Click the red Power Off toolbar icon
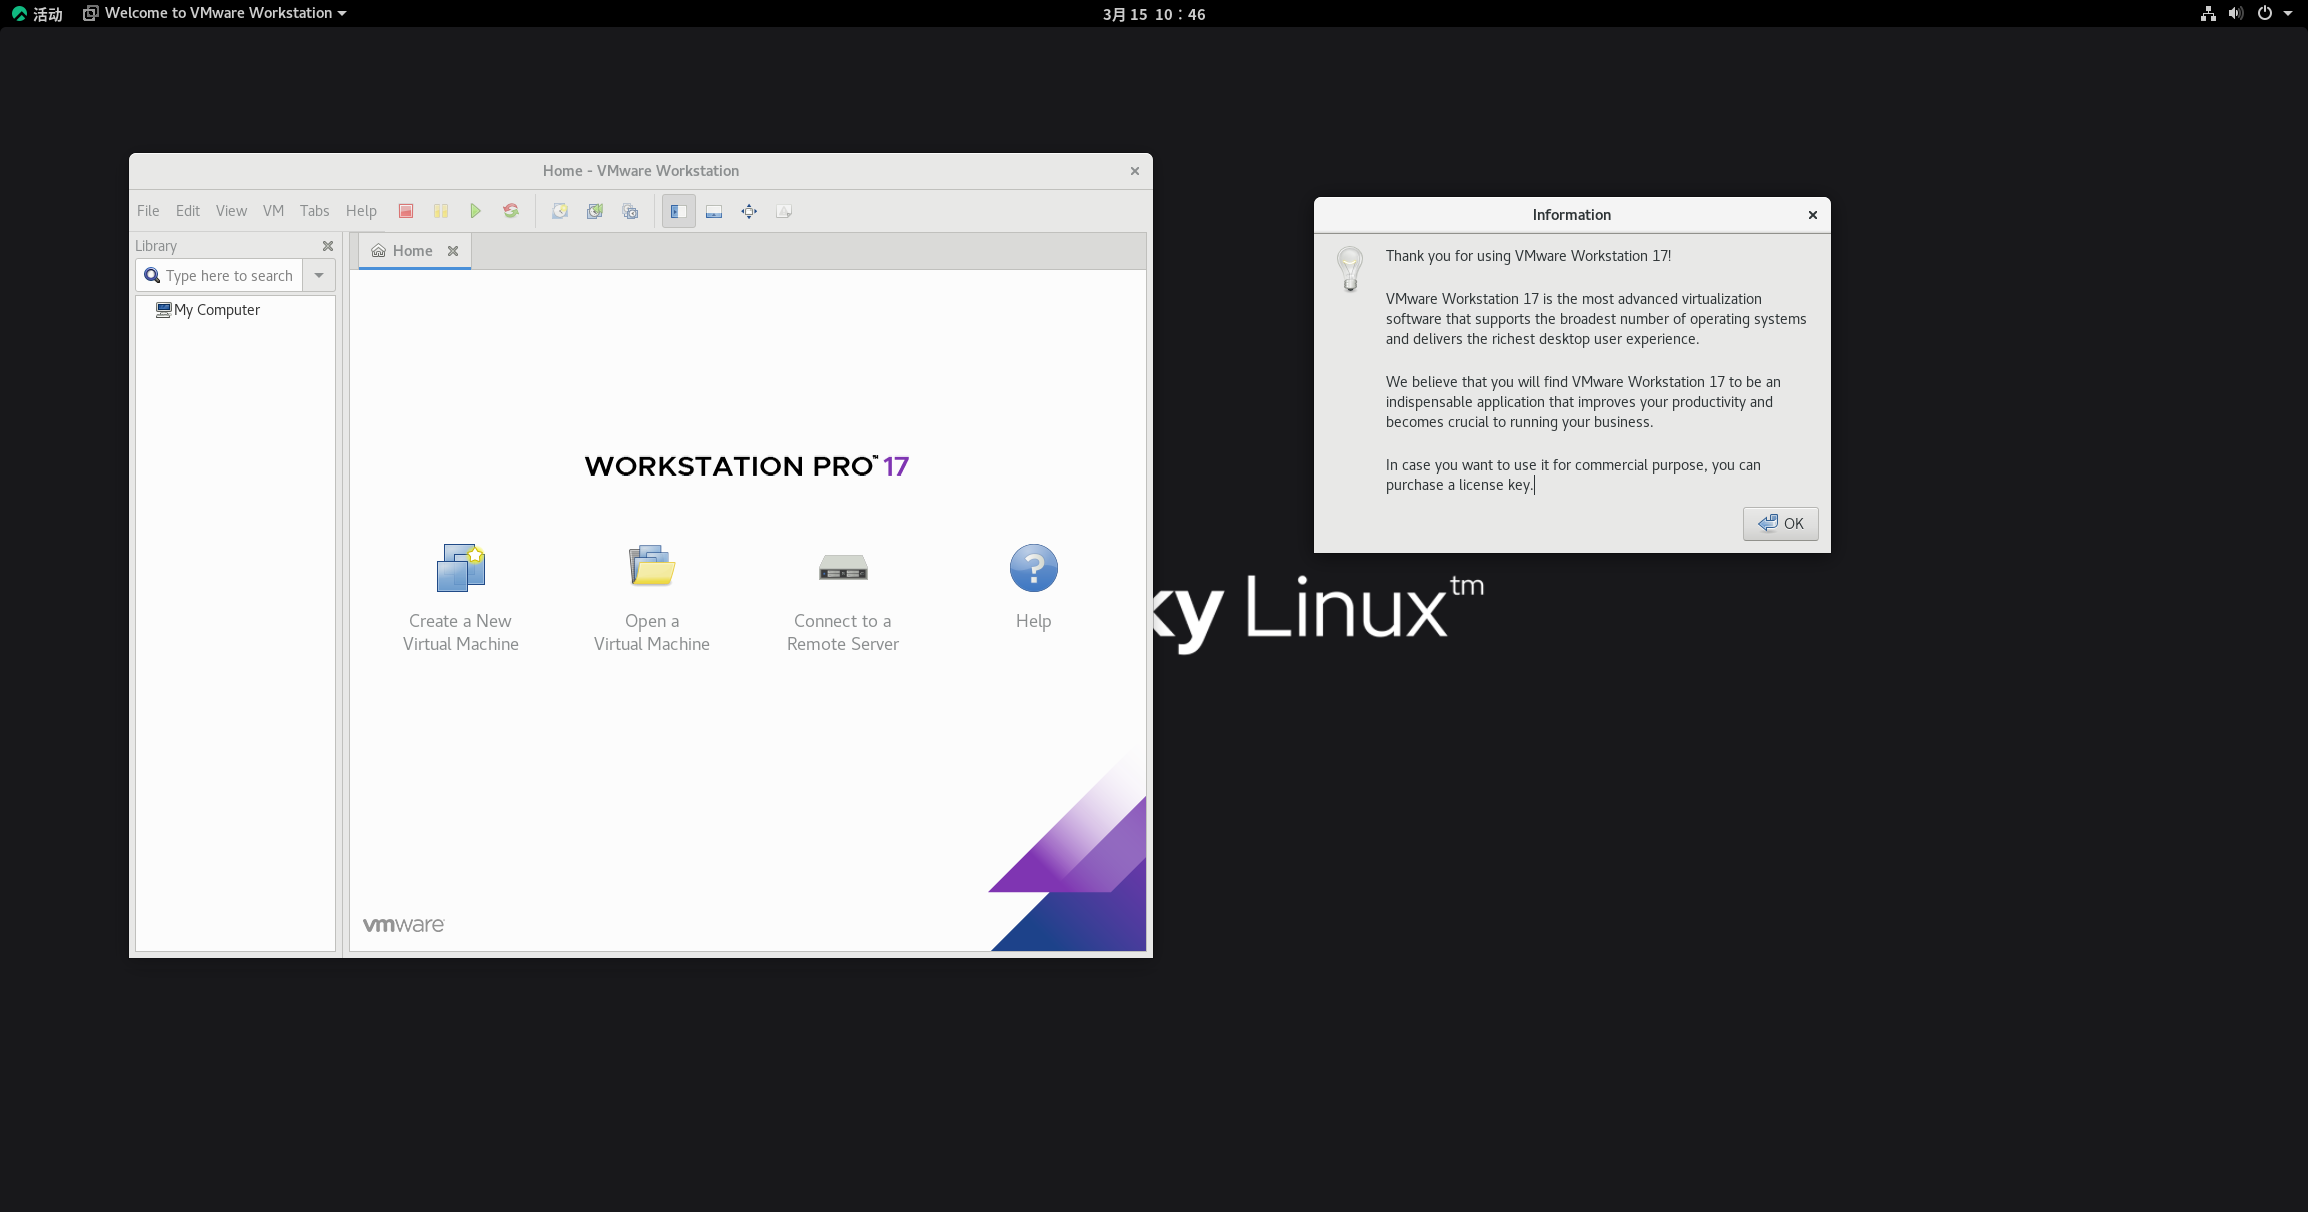 (406, 211)
